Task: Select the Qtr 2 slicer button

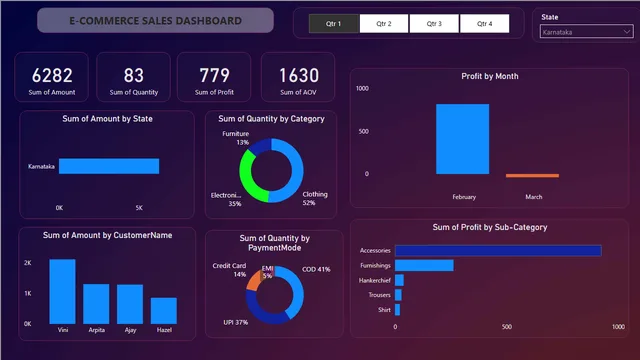Action: [384, 24]
